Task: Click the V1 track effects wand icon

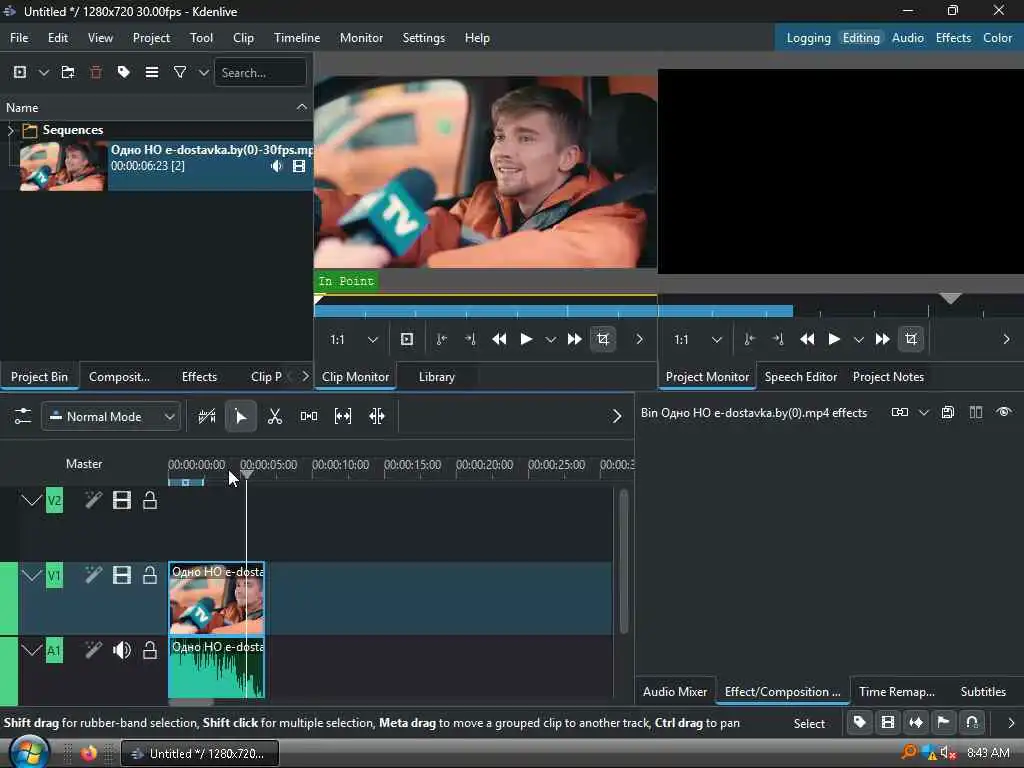Action: [x=93, y=575]
